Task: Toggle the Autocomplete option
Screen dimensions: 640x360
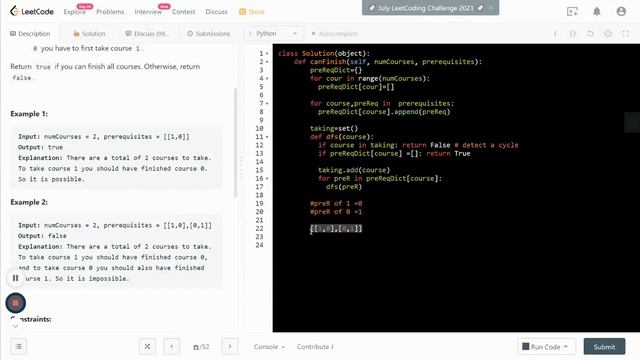Action: pos(335,33)
